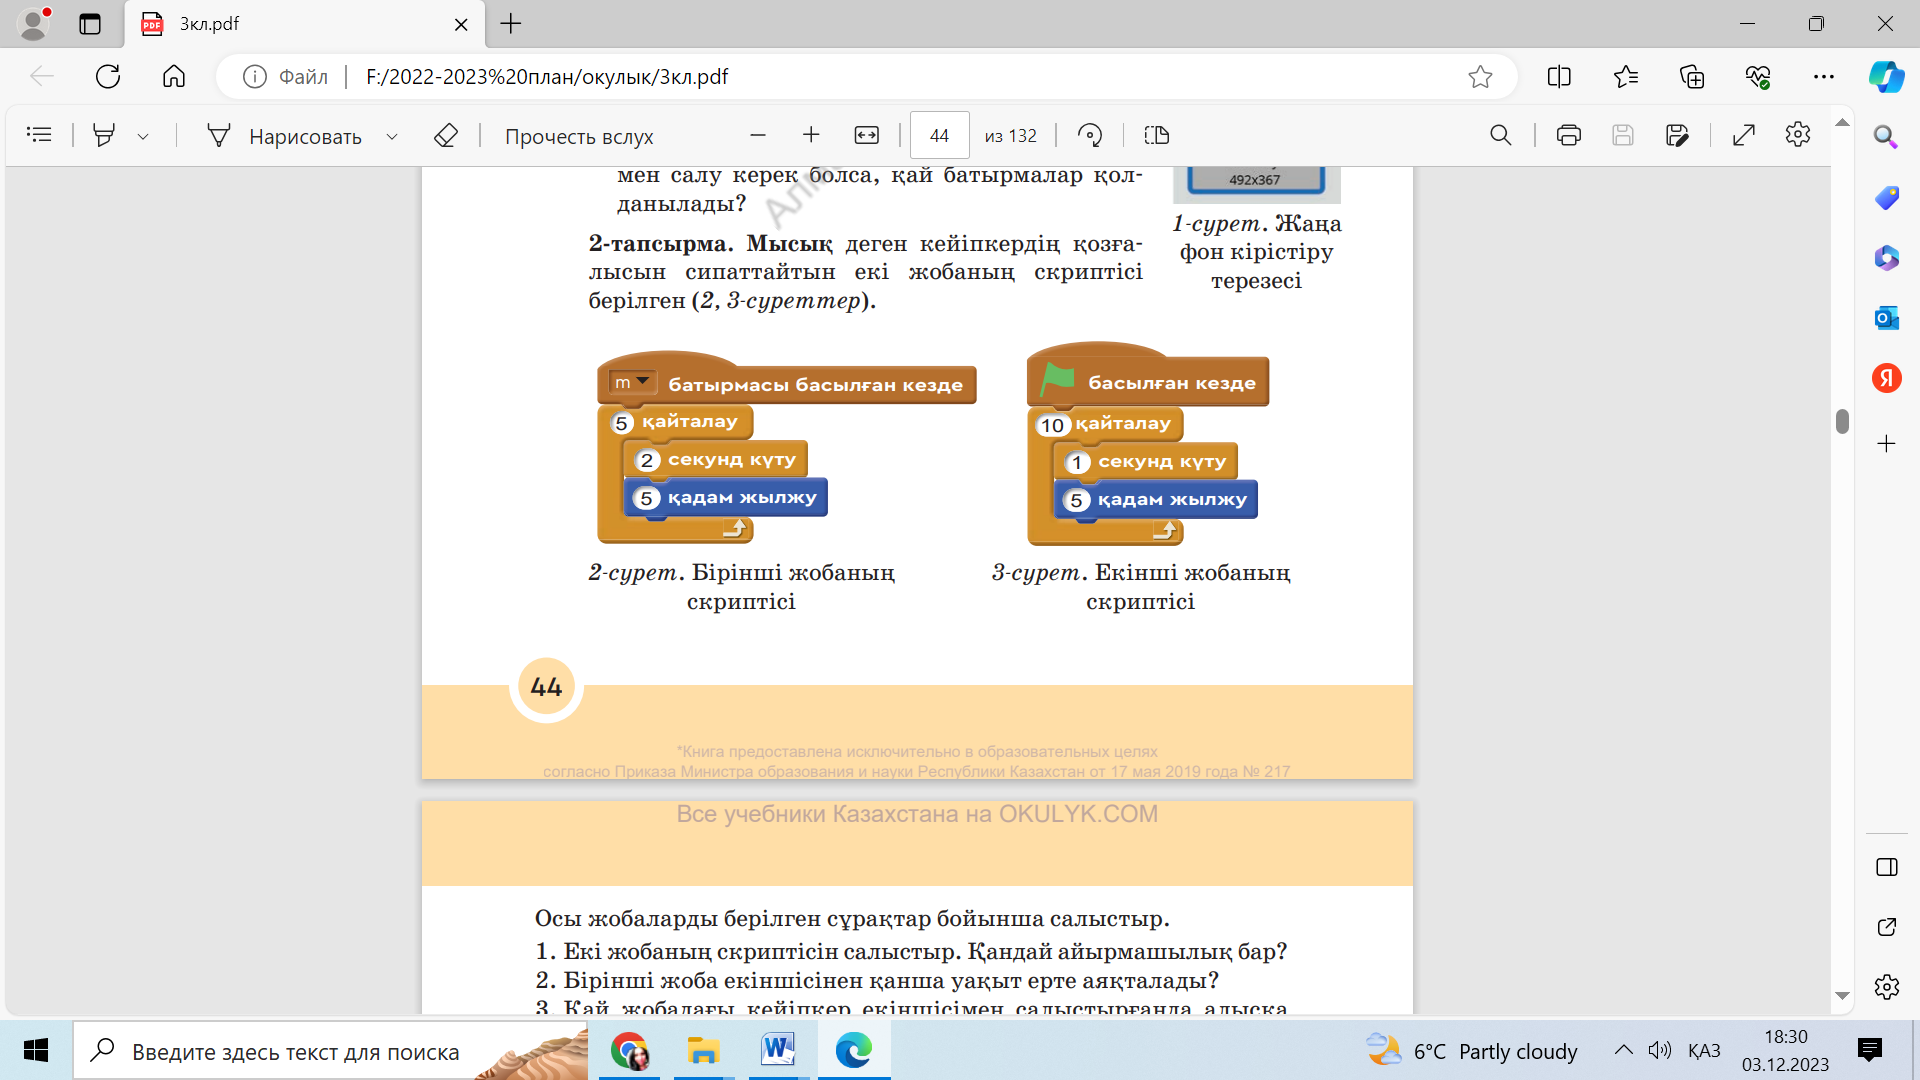This screenshot has height=1080, width=1920.
Task: Click the Прочесть вслух button
Action: 578,136
